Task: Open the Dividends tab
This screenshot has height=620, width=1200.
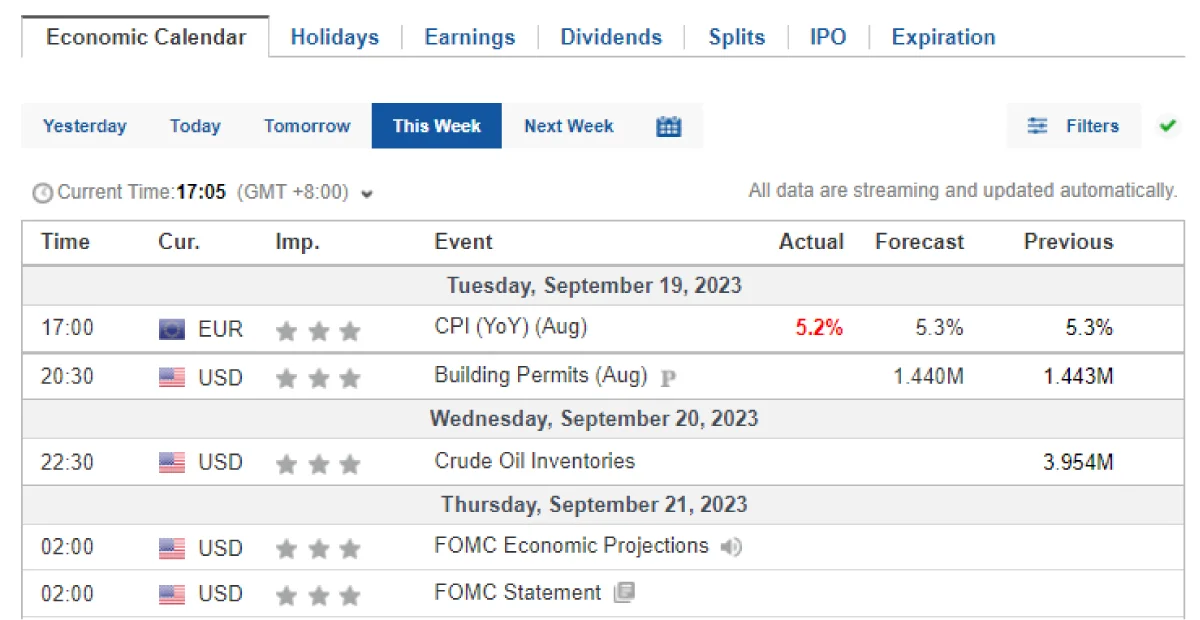Action: point(610,37)
